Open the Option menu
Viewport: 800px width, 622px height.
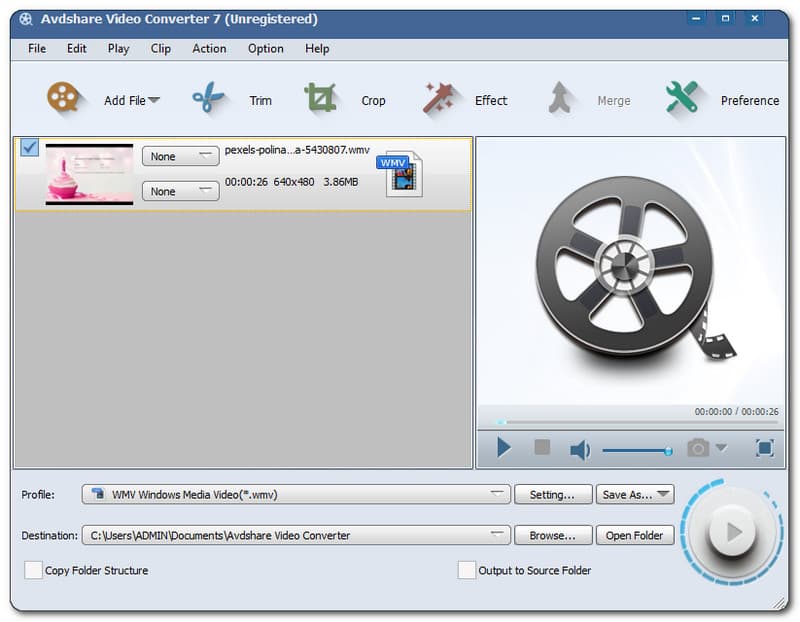tap(265, 48)
